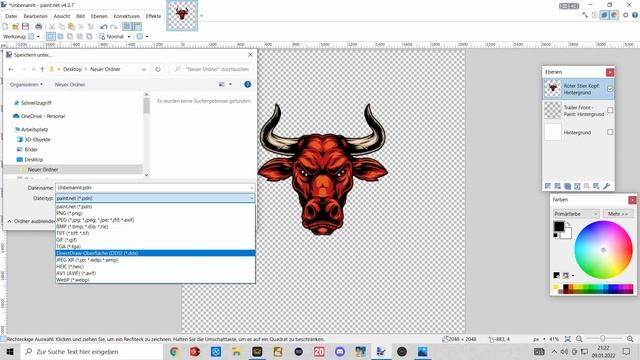Click the Open file folder icon
640x360 pixels.
coord(16,27)
